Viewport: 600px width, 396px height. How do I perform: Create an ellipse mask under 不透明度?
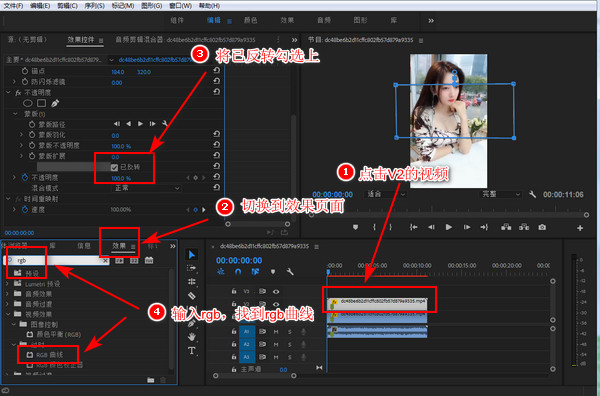pyautogui.click(x=28, y=103)
